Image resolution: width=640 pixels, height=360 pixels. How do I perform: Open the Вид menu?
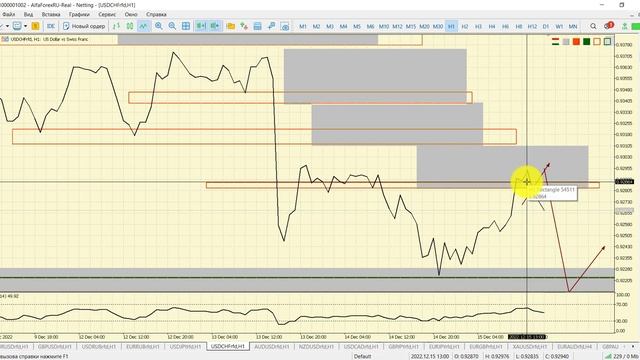click(28, 14)
